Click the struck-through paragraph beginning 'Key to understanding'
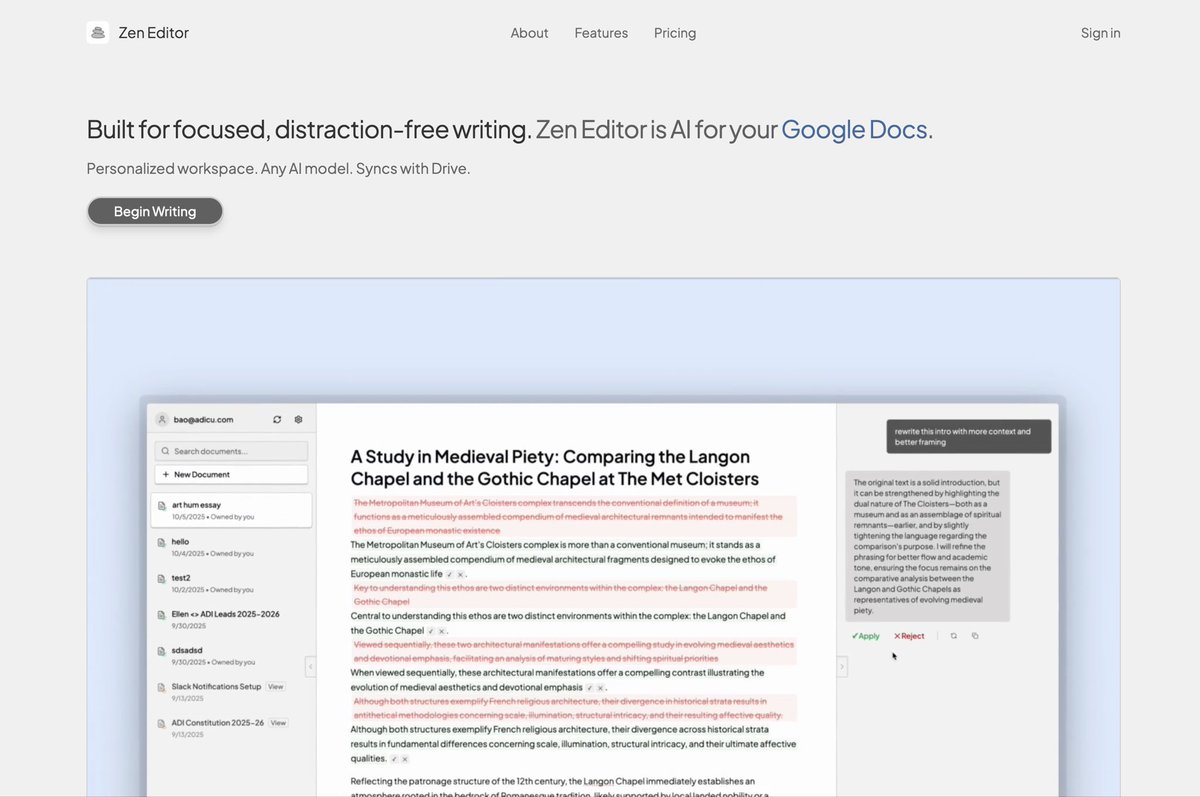 coord(574,595)
